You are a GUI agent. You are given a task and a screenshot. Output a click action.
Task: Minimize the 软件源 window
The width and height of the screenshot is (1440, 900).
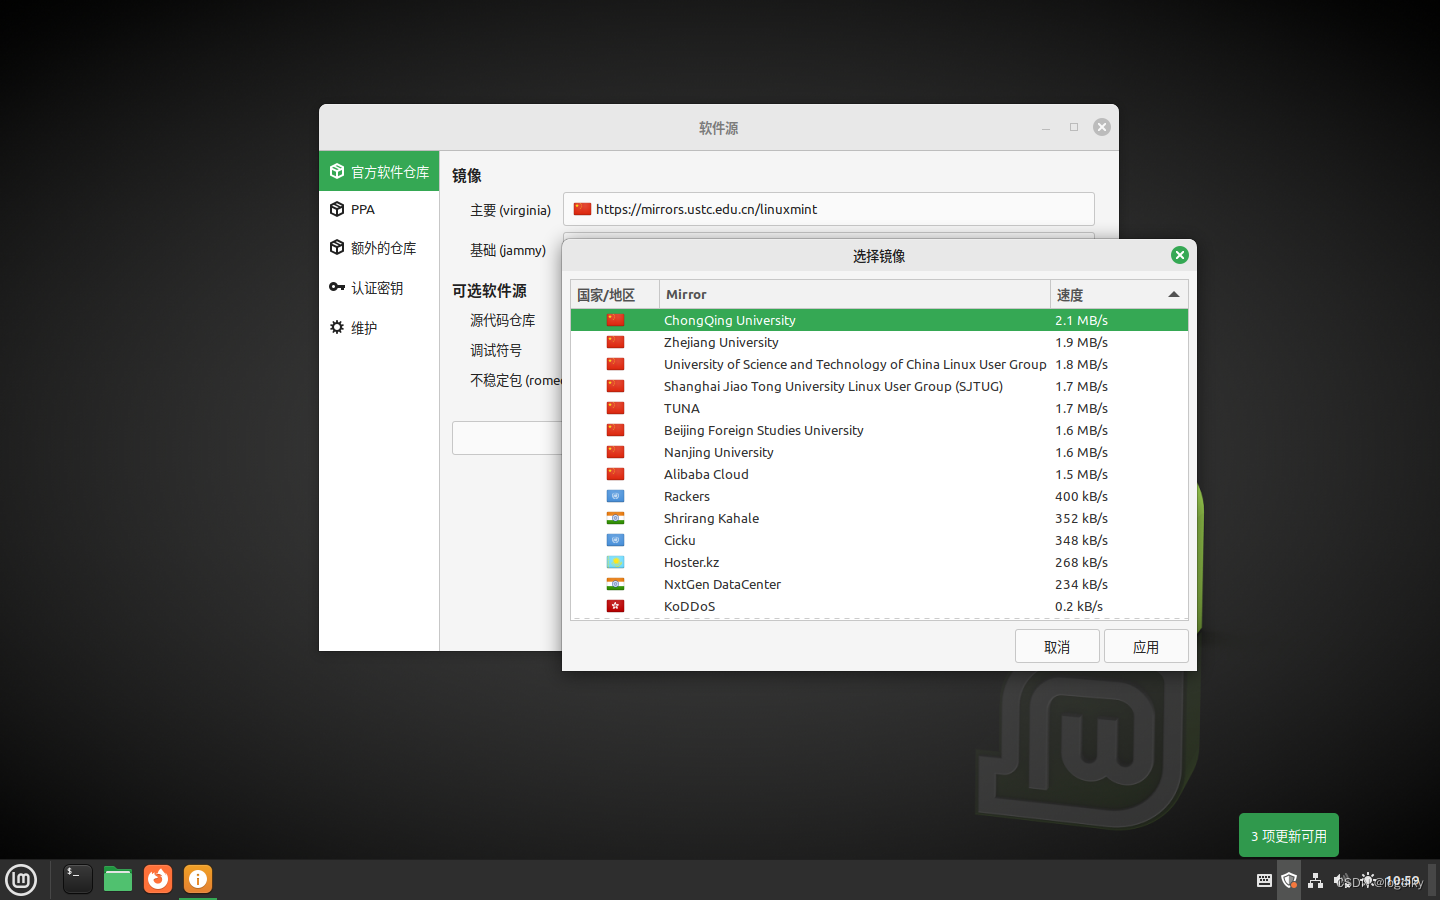click(1046, 128)
